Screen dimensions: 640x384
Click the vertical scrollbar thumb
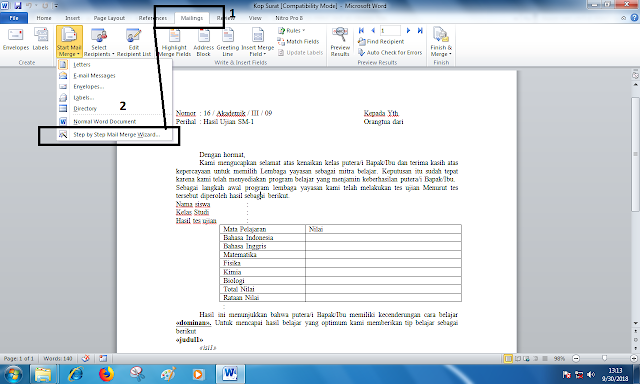pos(635,154)
